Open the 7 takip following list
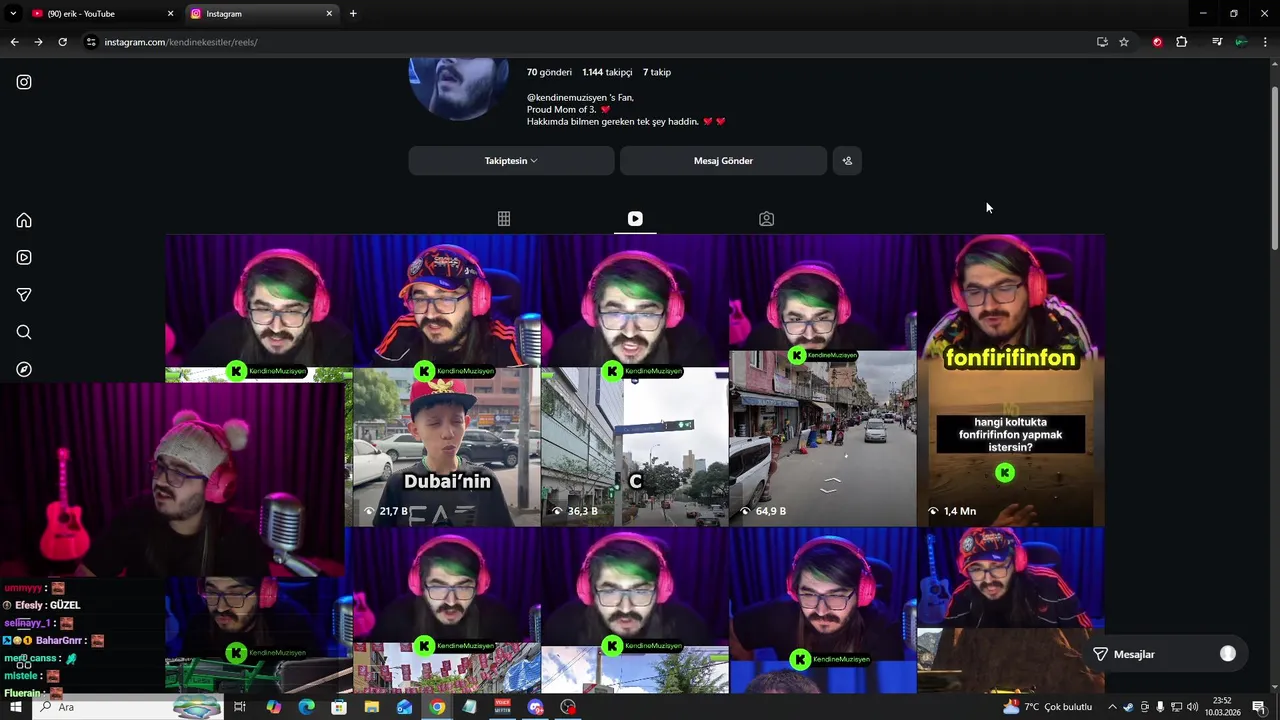The image size is (1280, 720). pos(657,72)
